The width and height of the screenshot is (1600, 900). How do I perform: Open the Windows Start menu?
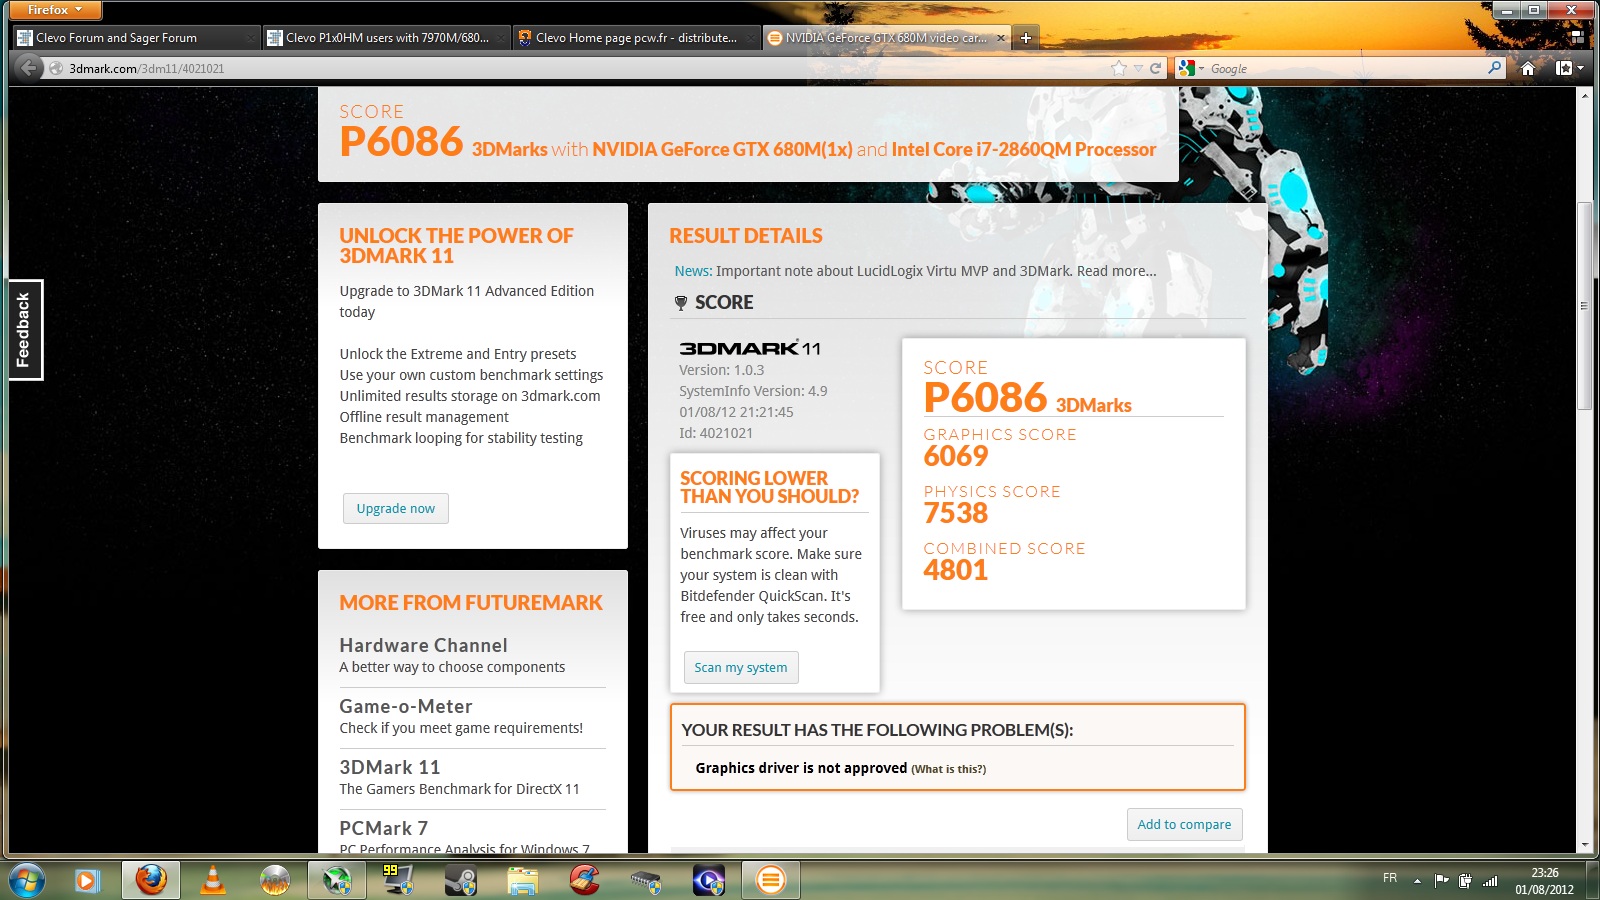tap(26, 880)
